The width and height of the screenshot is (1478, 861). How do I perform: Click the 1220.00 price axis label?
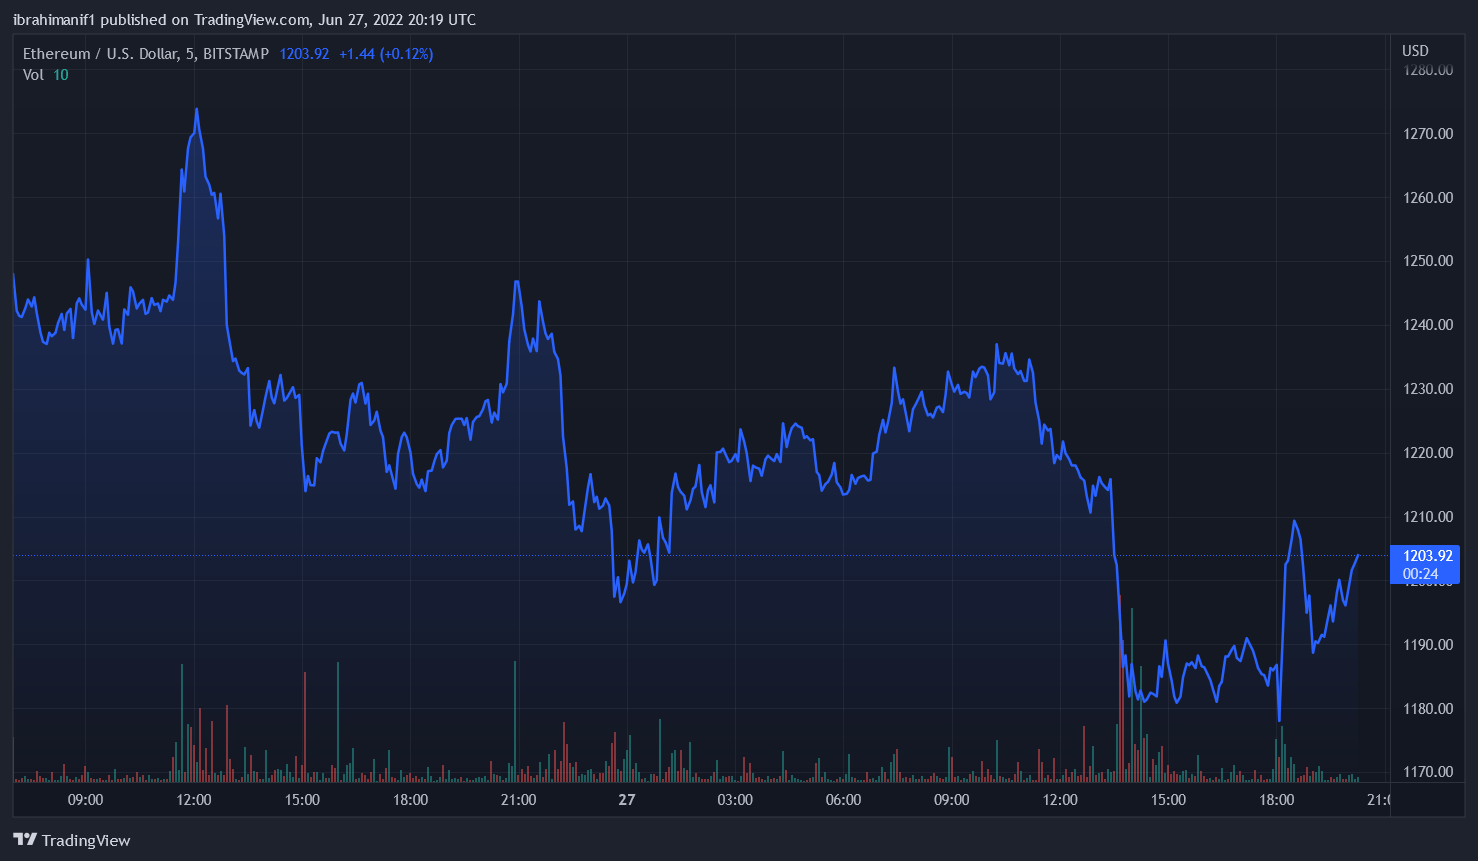pos(1428,453)
